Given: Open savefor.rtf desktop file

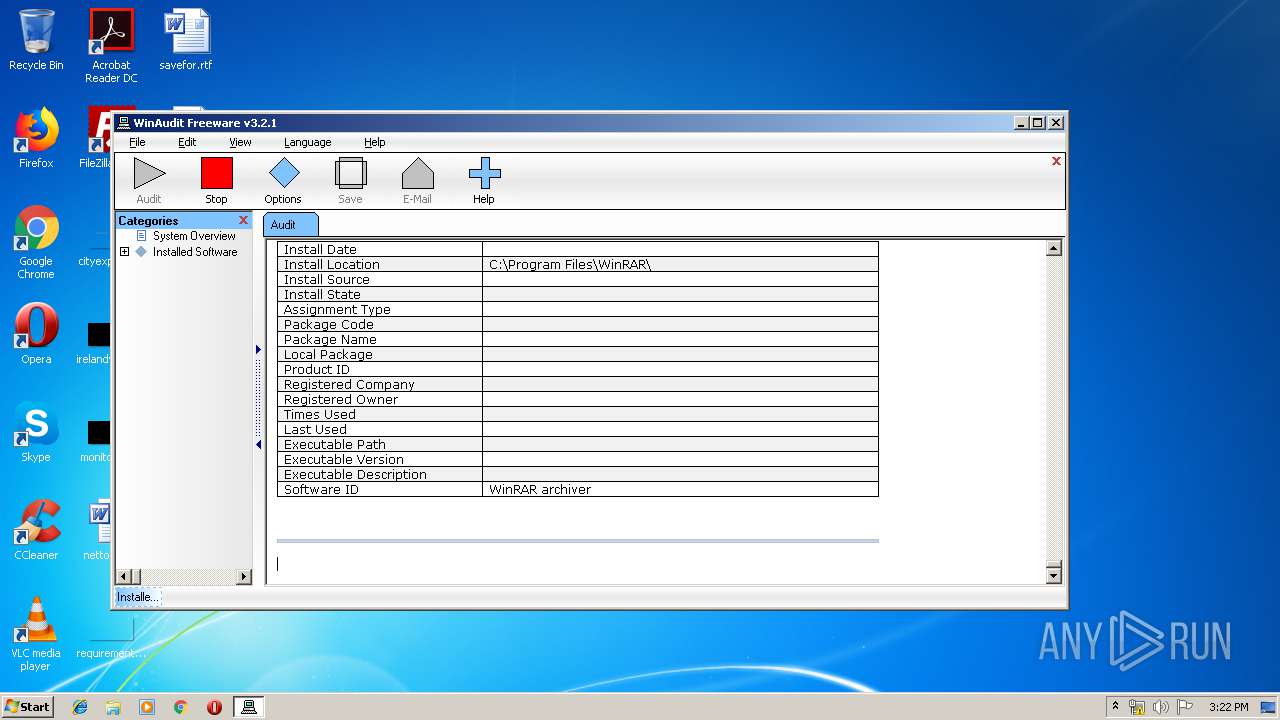Looking at the screenshot, I should (x=186, y=40).
